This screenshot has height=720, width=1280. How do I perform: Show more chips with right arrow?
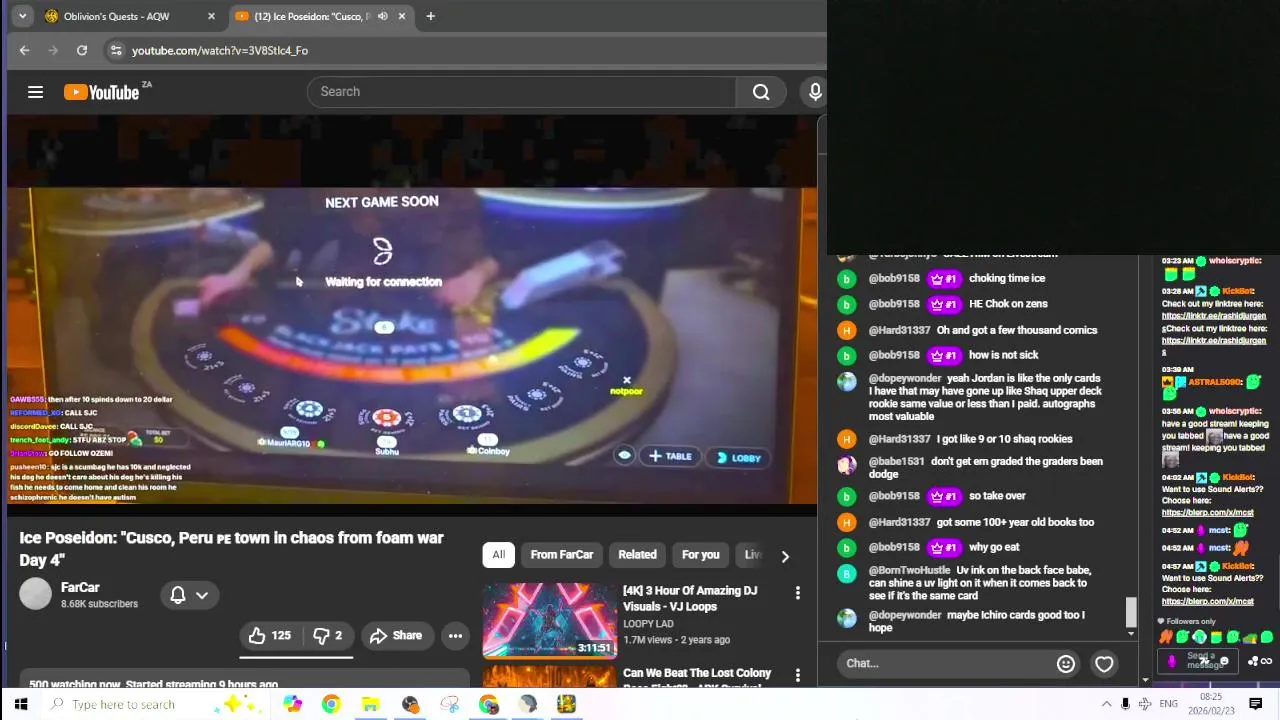[785, 556]
